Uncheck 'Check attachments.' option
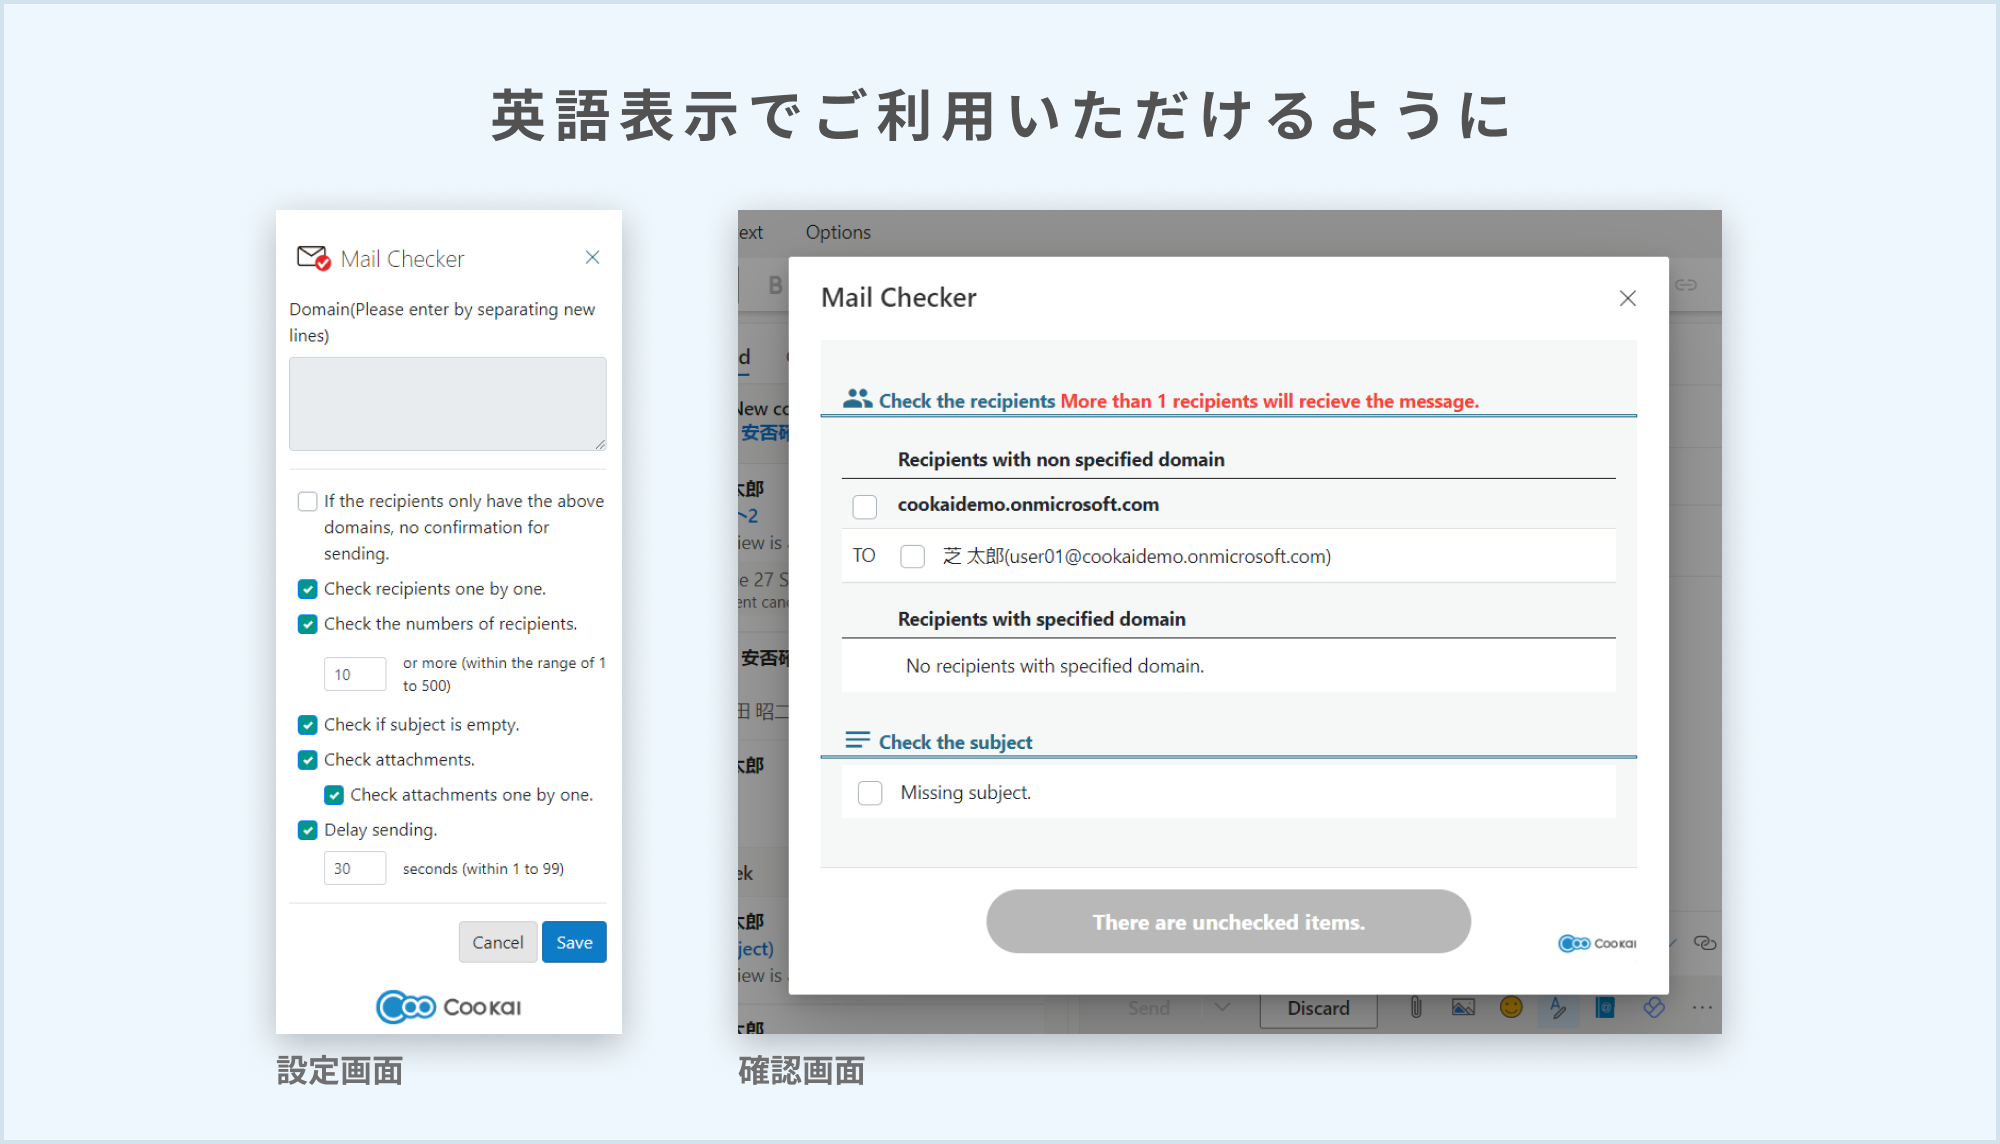Screen dimensions: 2000x1144 coord(307,760)
